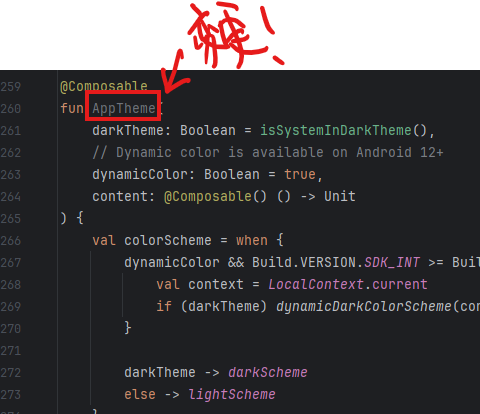
Task: Click line number 272 in the gutter
Action: pos(11,373)
